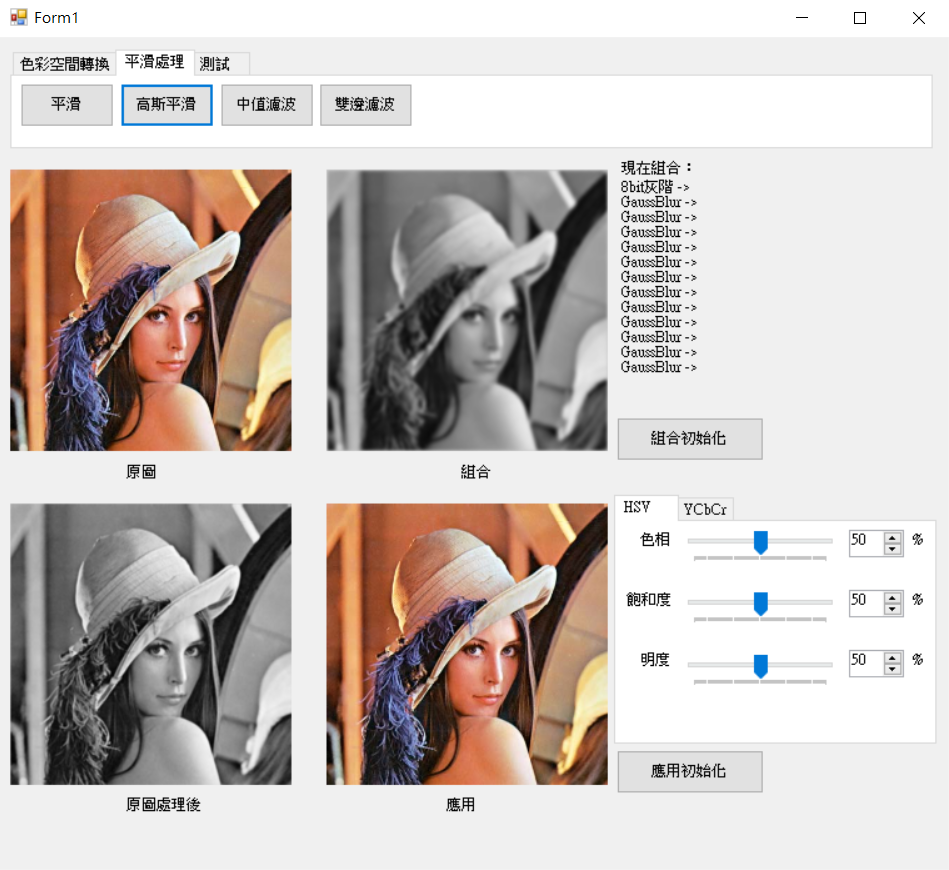Switch to the HSV tab
The width and height of the screenshot is (949, 870).
[645, 507]
